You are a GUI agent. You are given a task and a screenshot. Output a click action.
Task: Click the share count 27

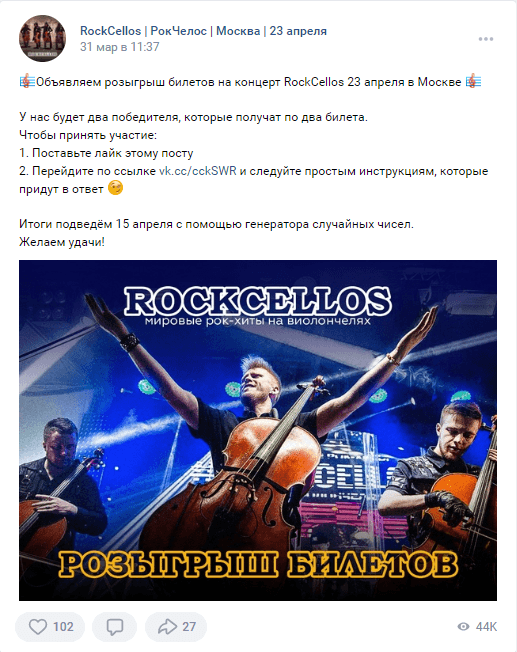pyautogui.click(x=189, y=627)
